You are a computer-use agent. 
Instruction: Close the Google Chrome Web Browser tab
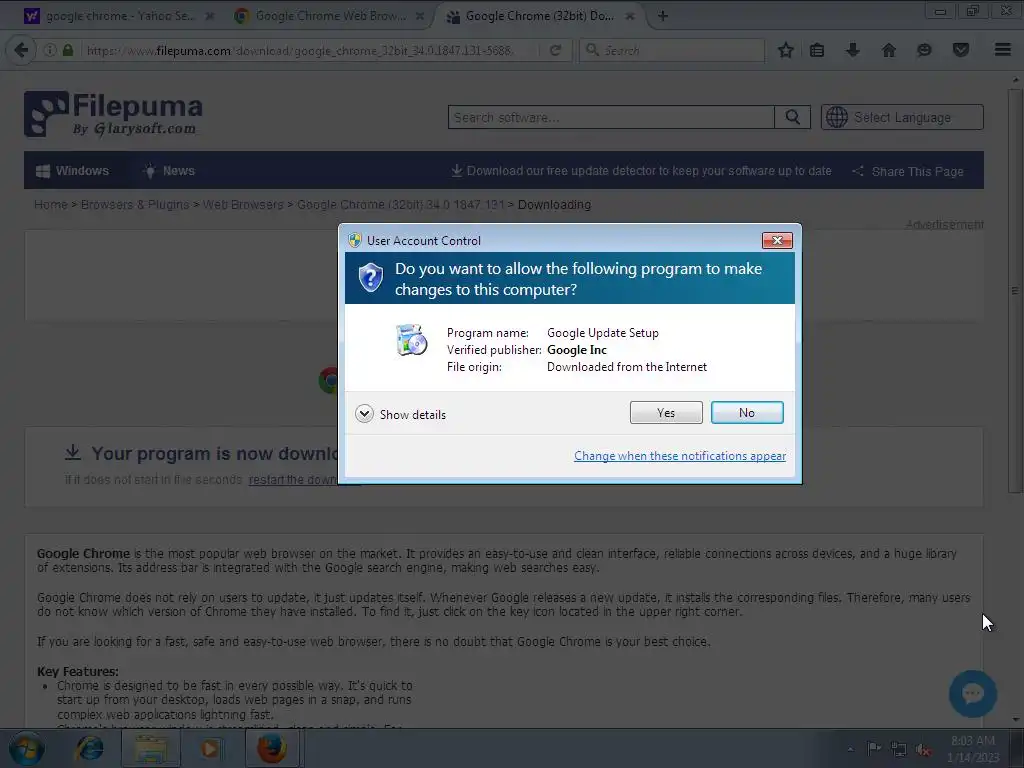pyautogui.click(x=420, y=16)
